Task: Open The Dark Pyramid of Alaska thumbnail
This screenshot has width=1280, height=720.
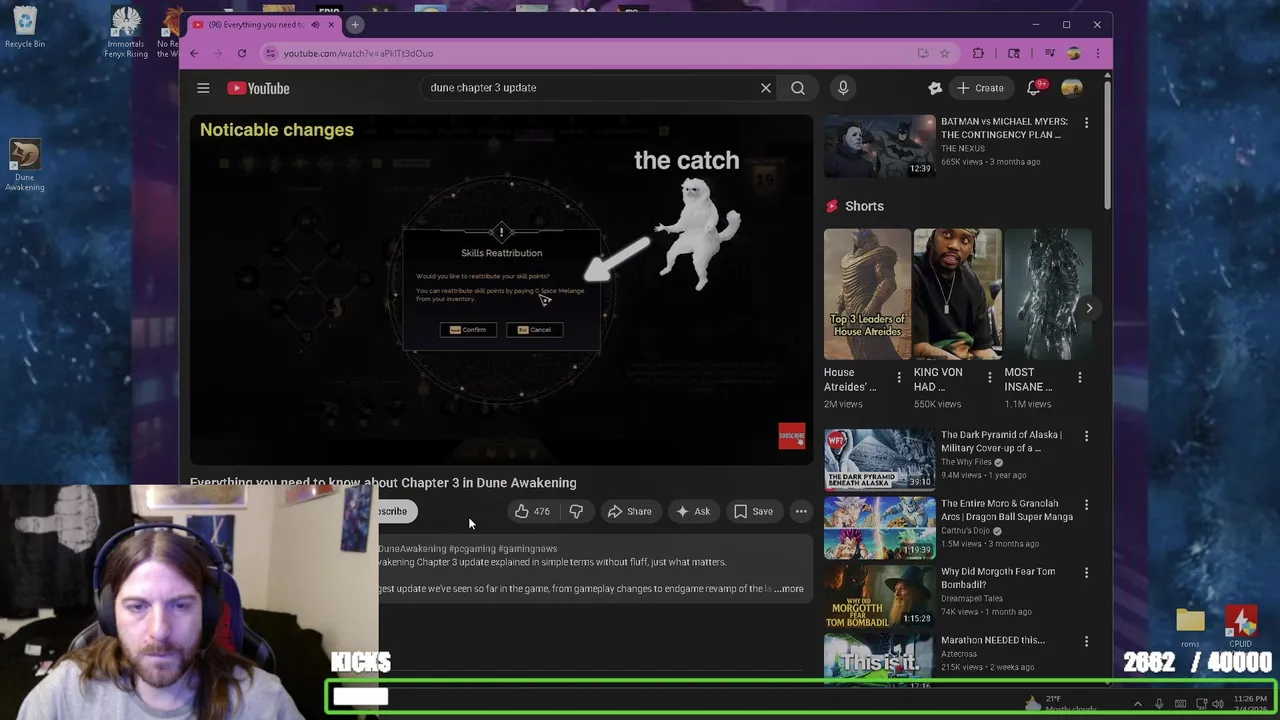Action: (x=879, y=459)
